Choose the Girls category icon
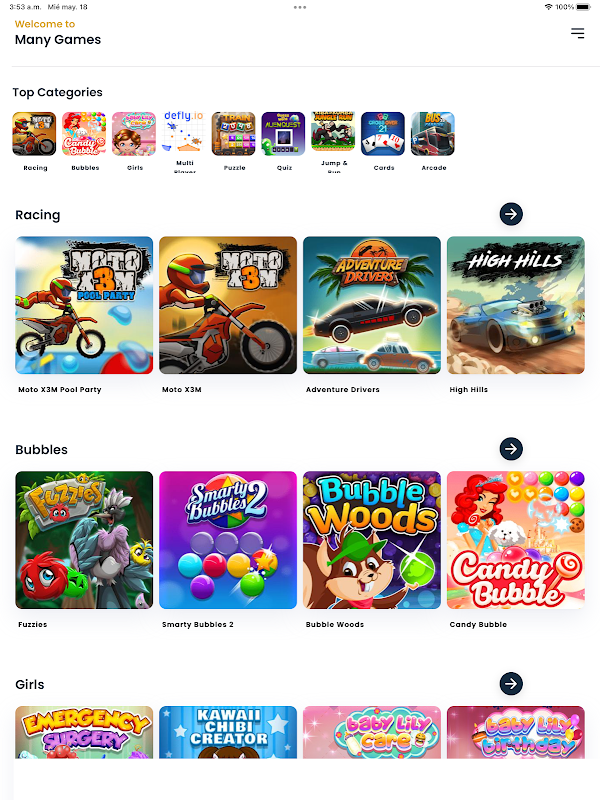600x800 pixels. coord(134,134)
